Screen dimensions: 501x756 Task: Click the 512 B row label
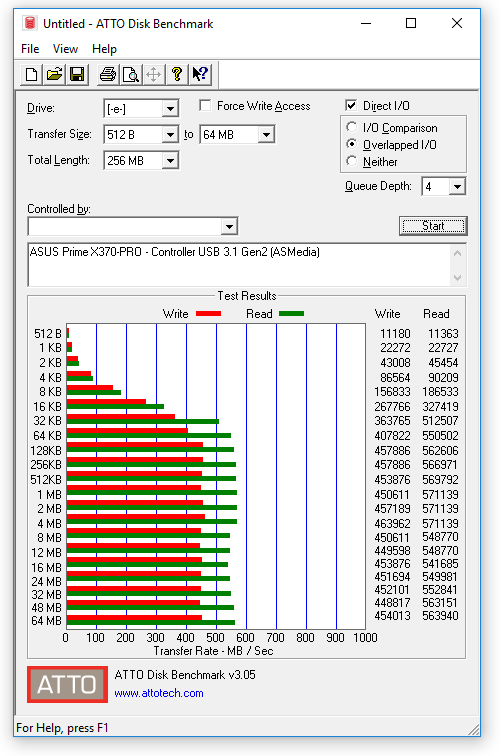coord(48,334)
